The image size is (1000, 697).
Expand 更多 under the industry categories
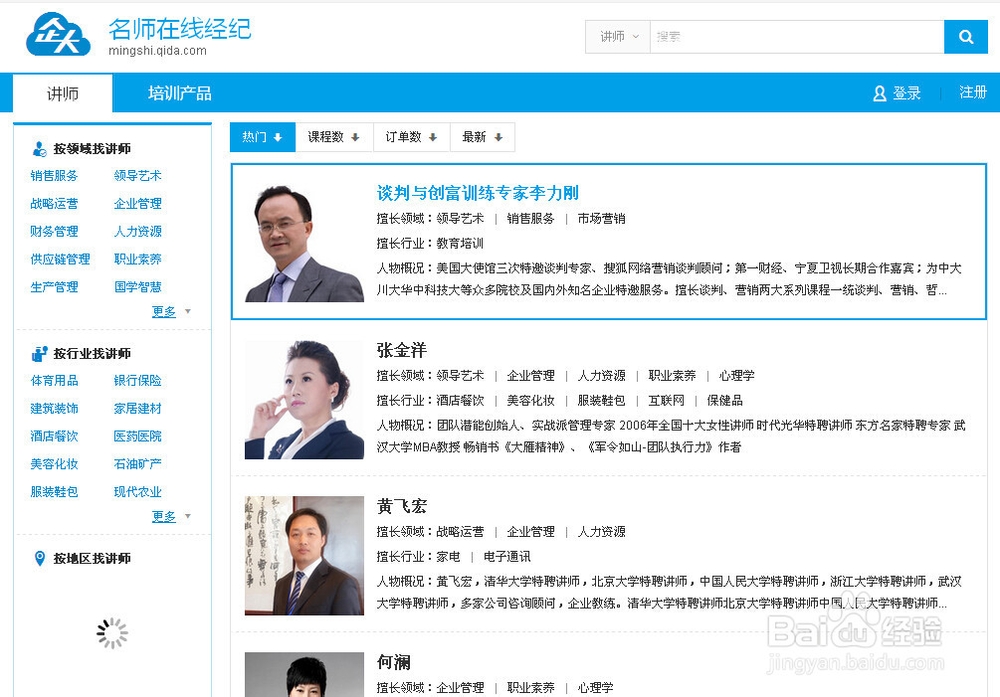click(x=166, y=516)
